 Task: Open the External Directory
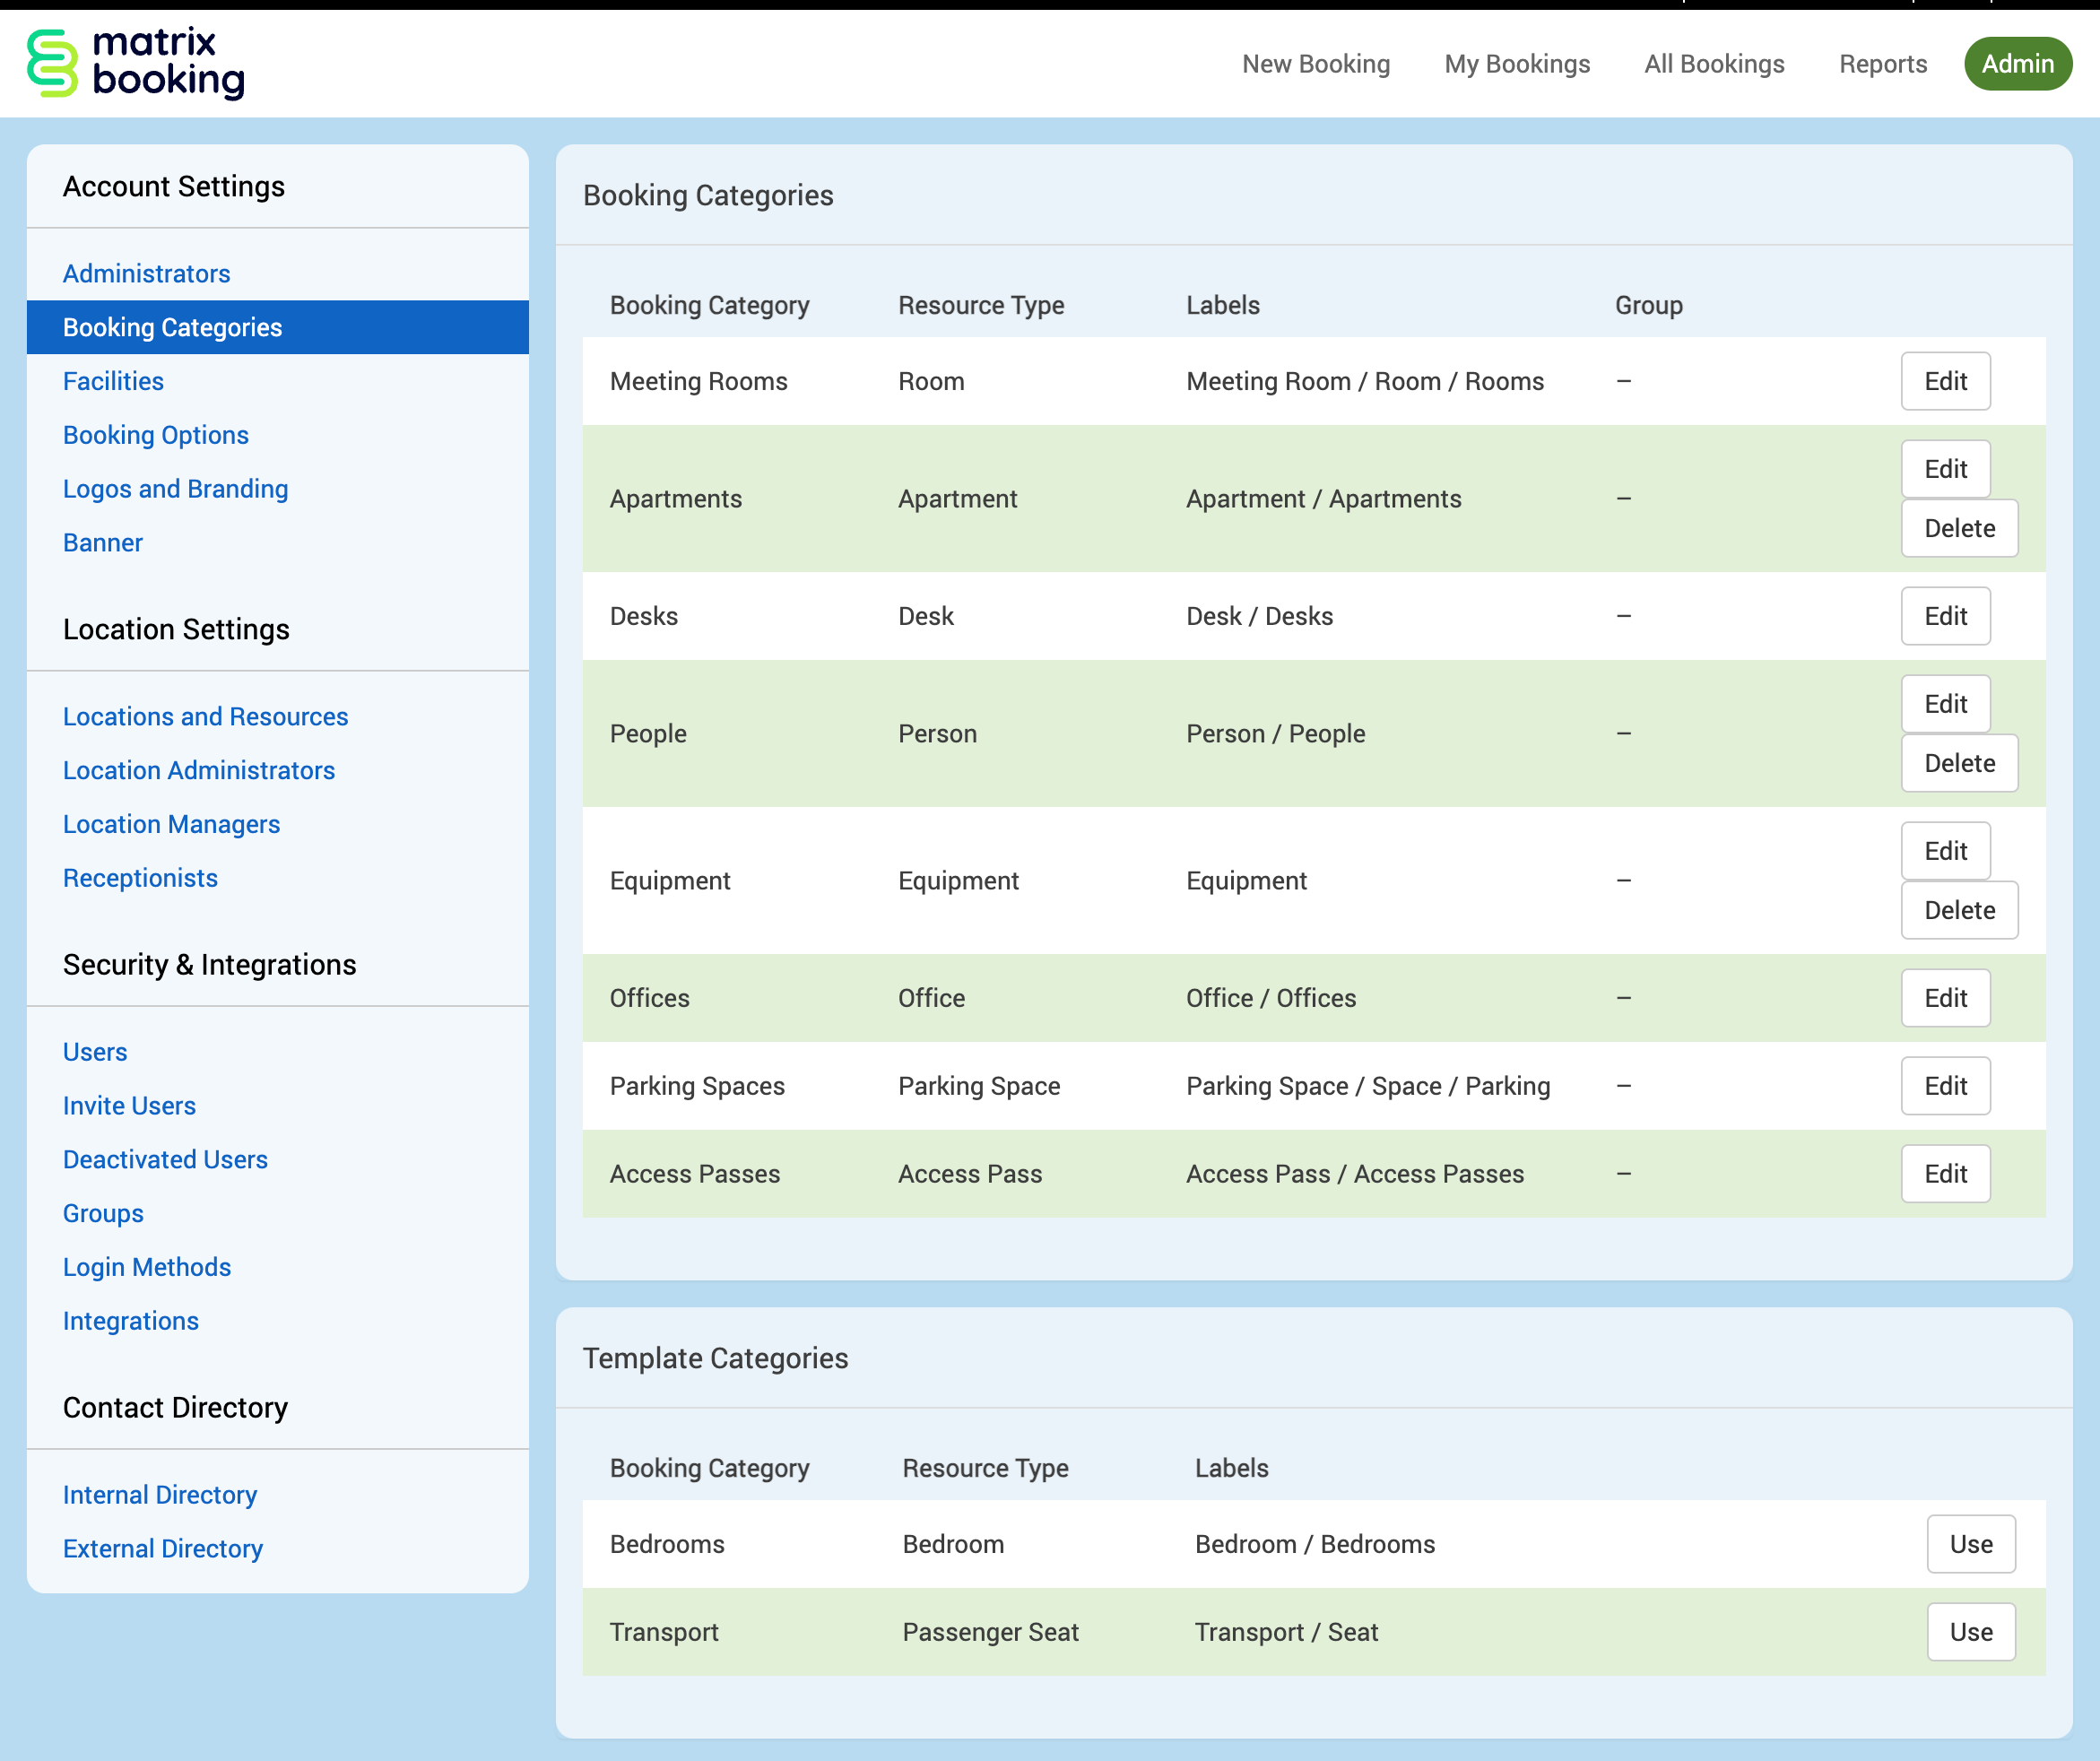tap(163, 1548)
